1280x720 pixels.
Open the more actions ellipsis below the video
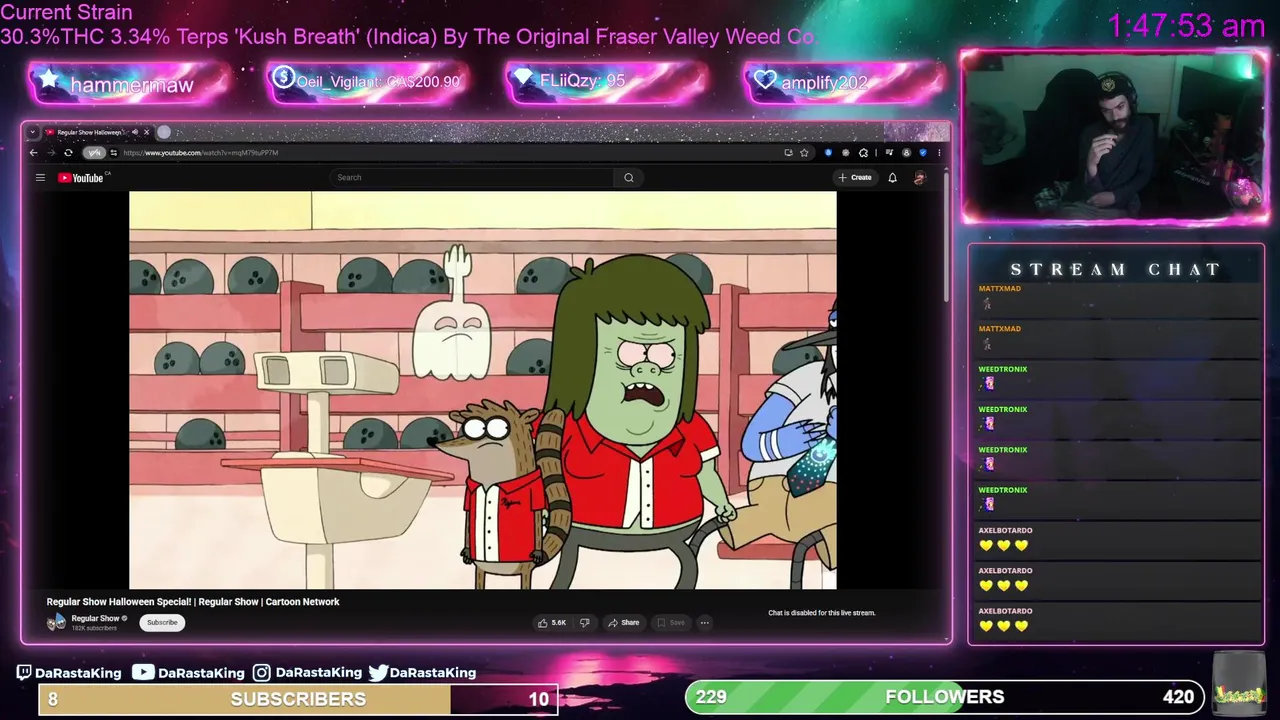704,623
